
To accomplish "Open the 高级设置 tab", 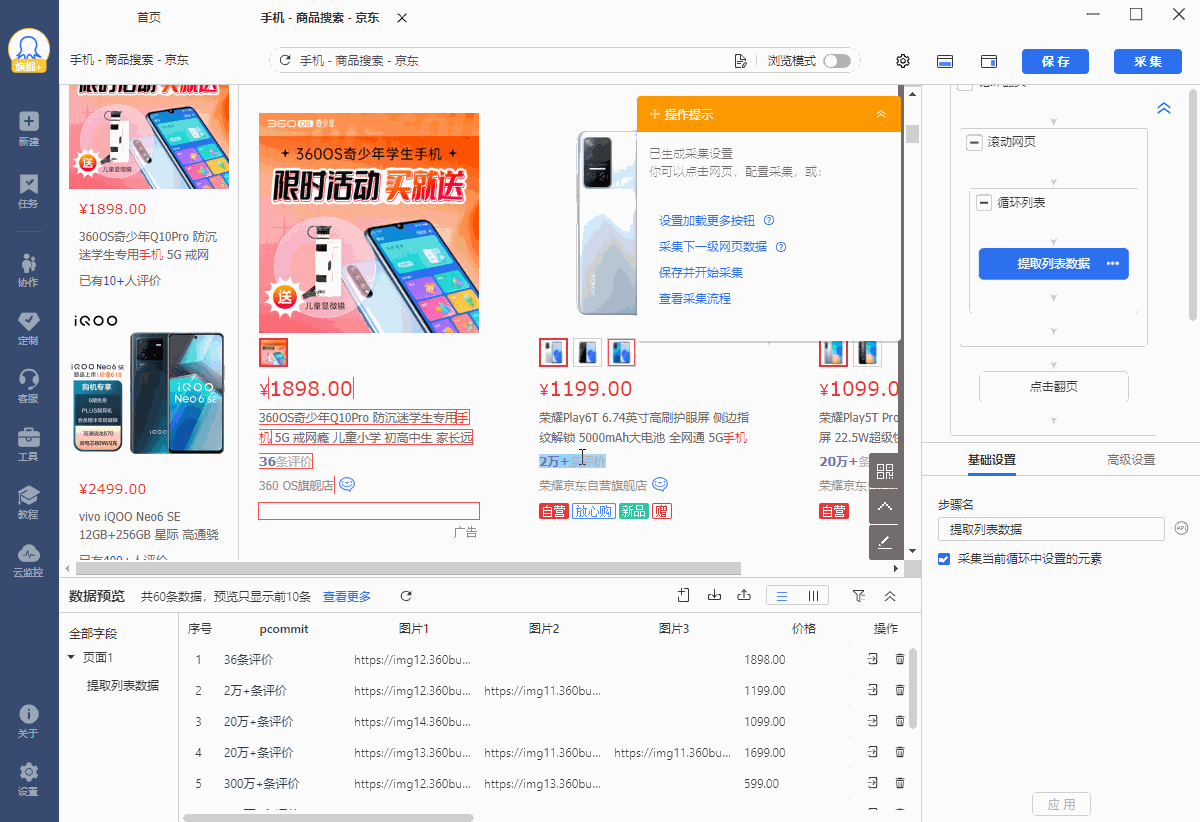I will point(1131,460).
